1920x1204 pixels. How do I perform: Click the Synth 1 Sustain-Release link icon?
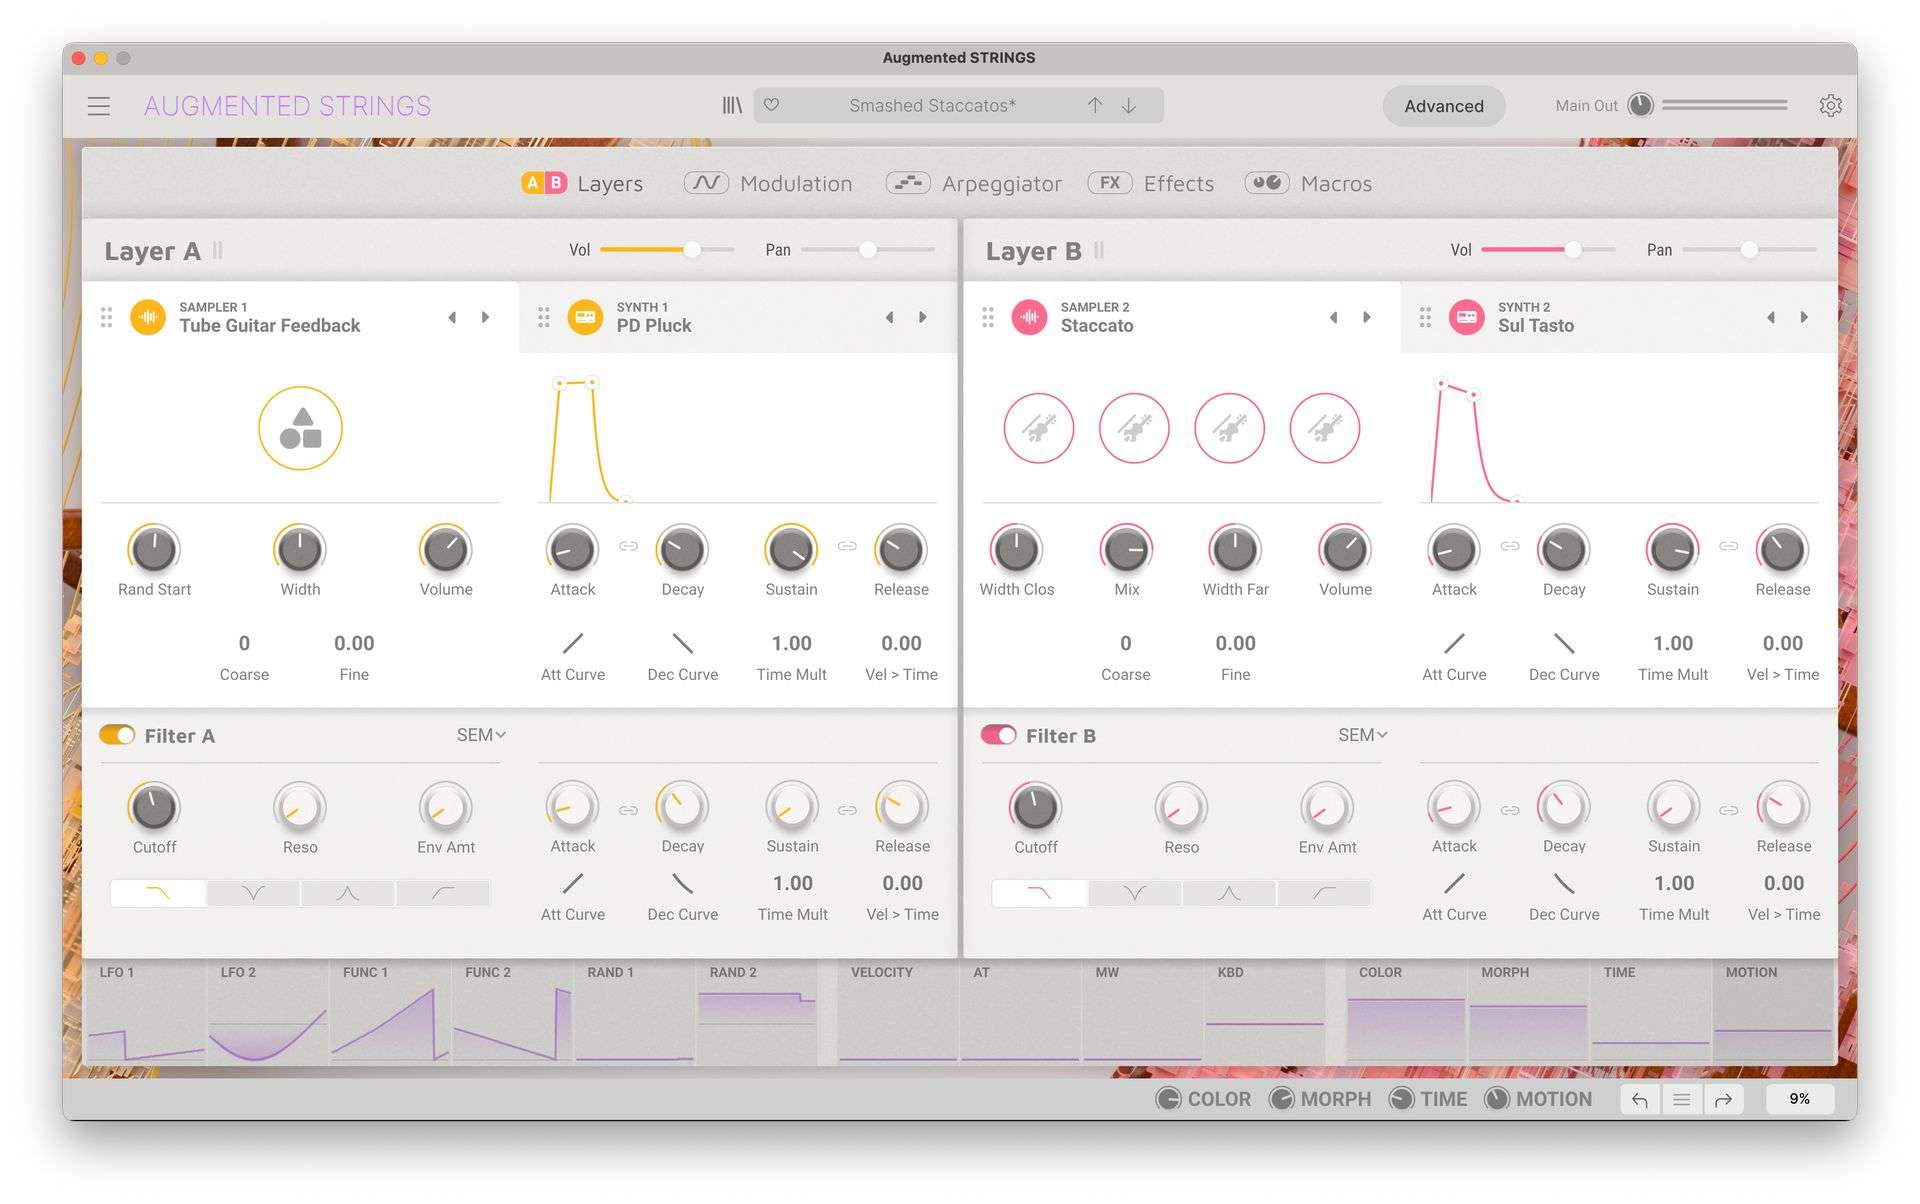coord(847,546)
